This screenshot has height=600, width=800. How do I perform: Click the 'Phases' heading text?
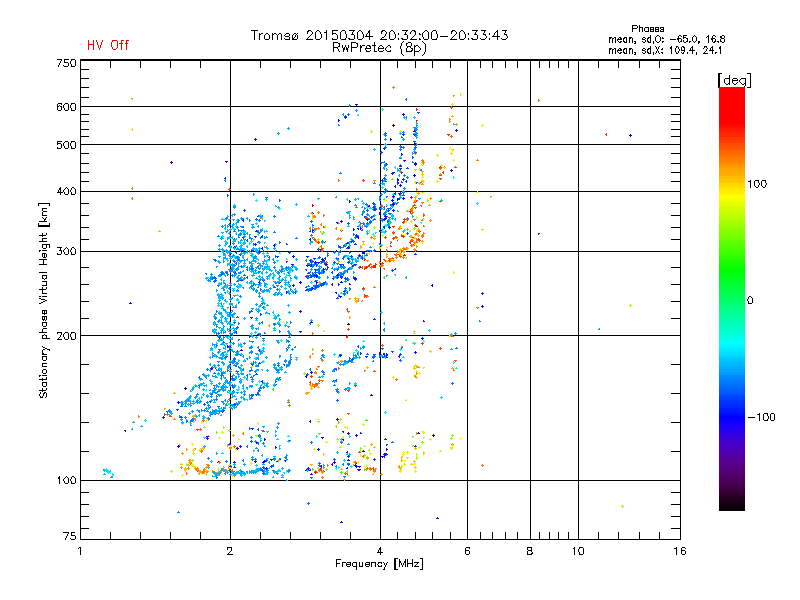pos(647,29)
